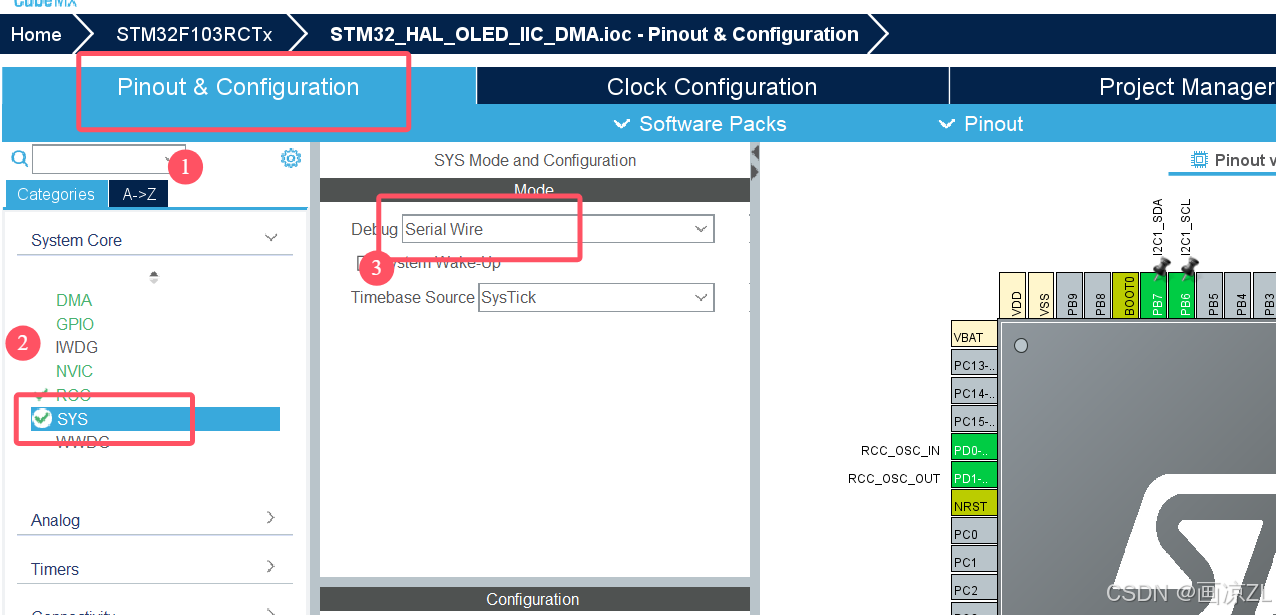Click the STM32F103RCTx breadcrumb
Viewport: 1276px width, 615px height.
coord(194,34)
